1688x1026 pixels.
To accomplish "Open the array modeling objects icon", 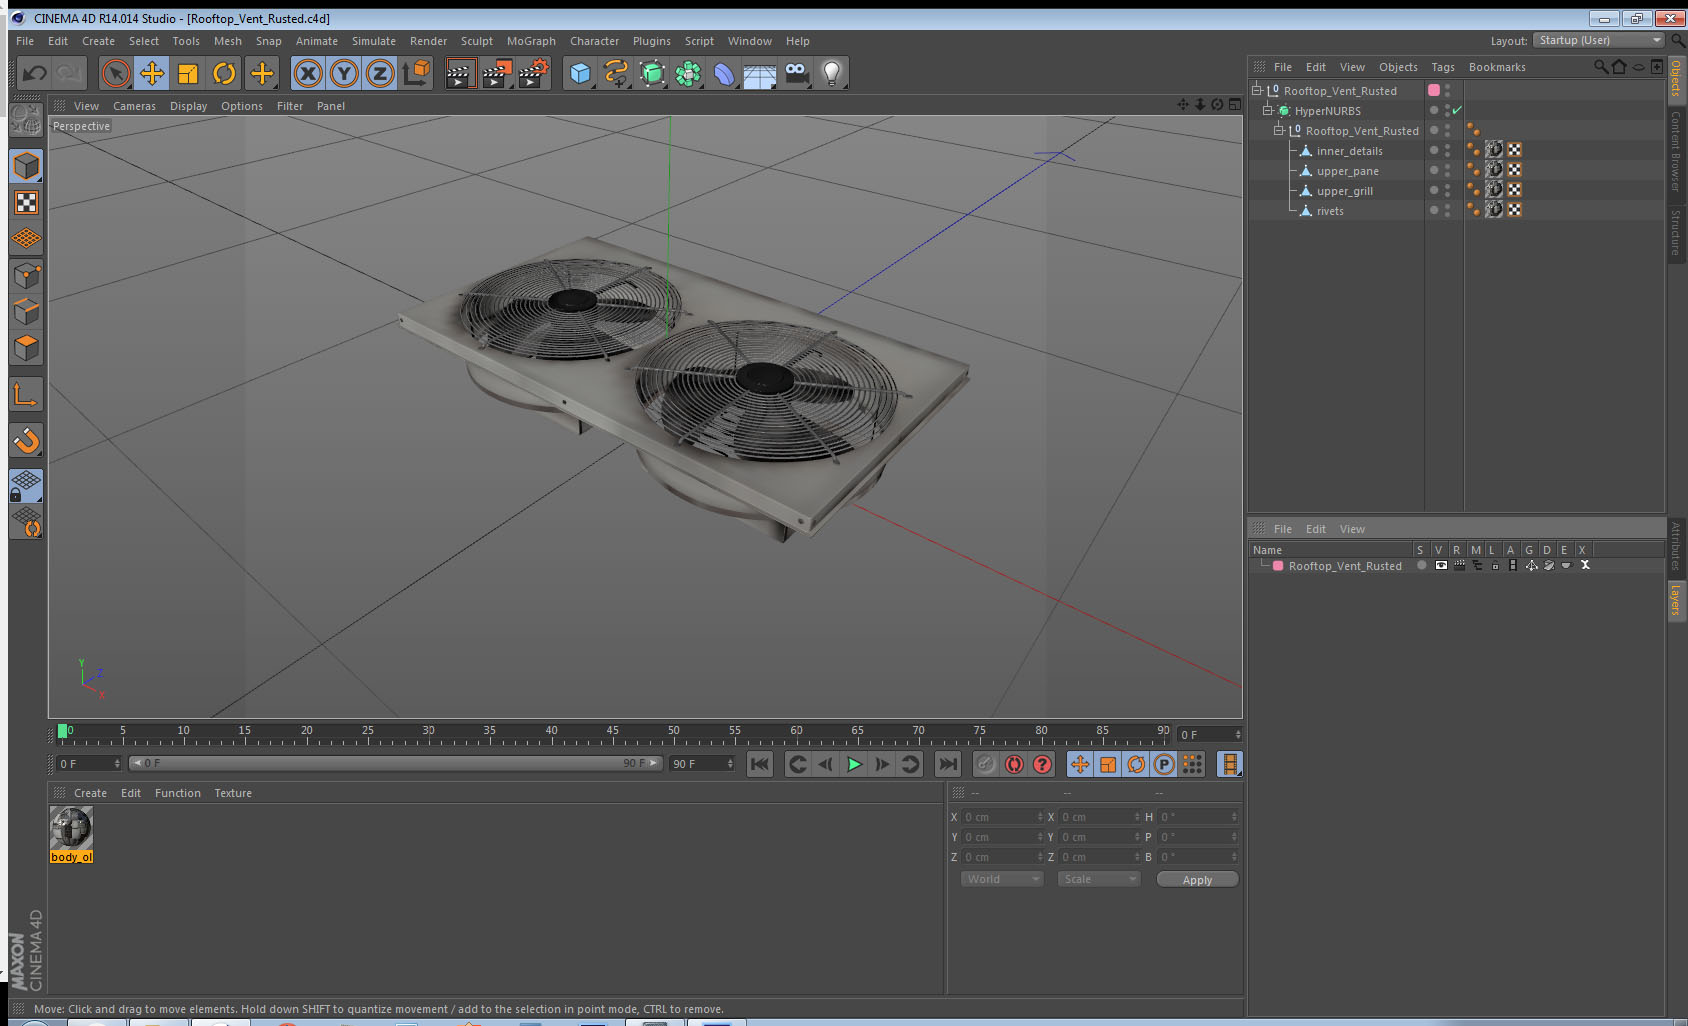I will [688, 73].
